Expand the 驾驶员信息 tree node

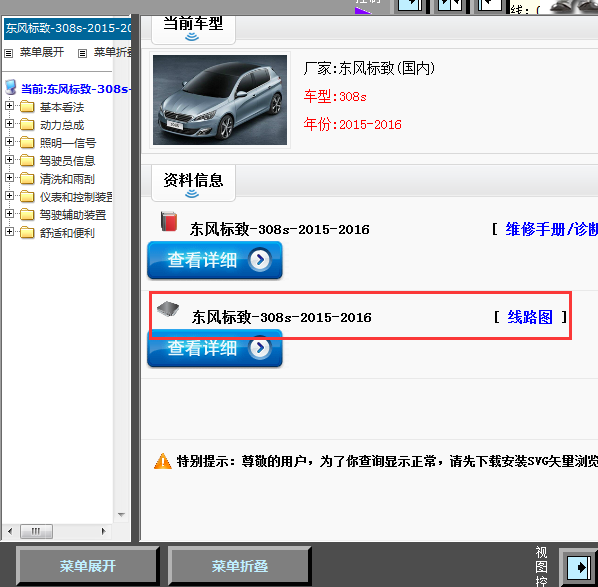click(x=10, y=159)
